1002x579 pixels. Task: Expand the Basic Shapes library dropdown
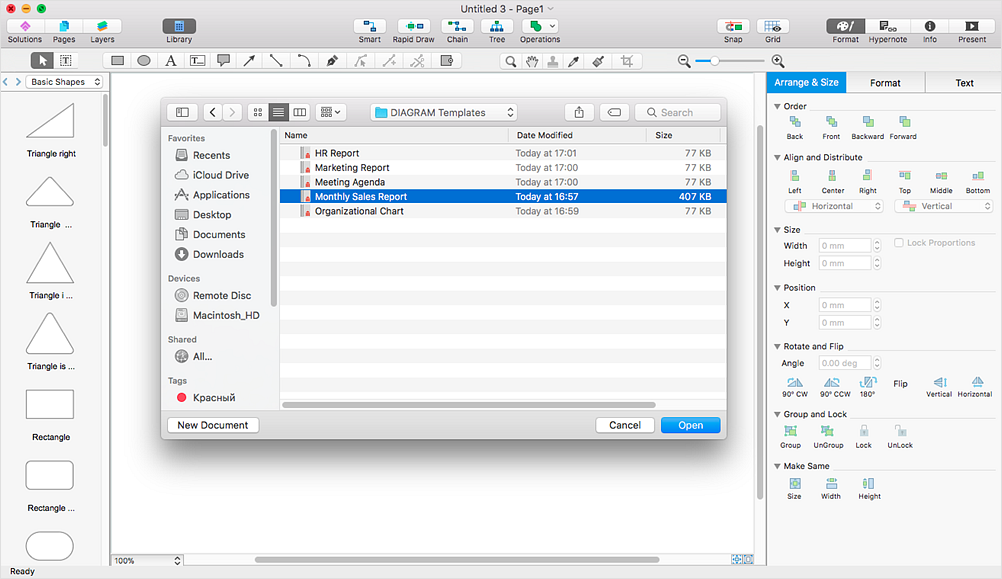click(65, 82)
